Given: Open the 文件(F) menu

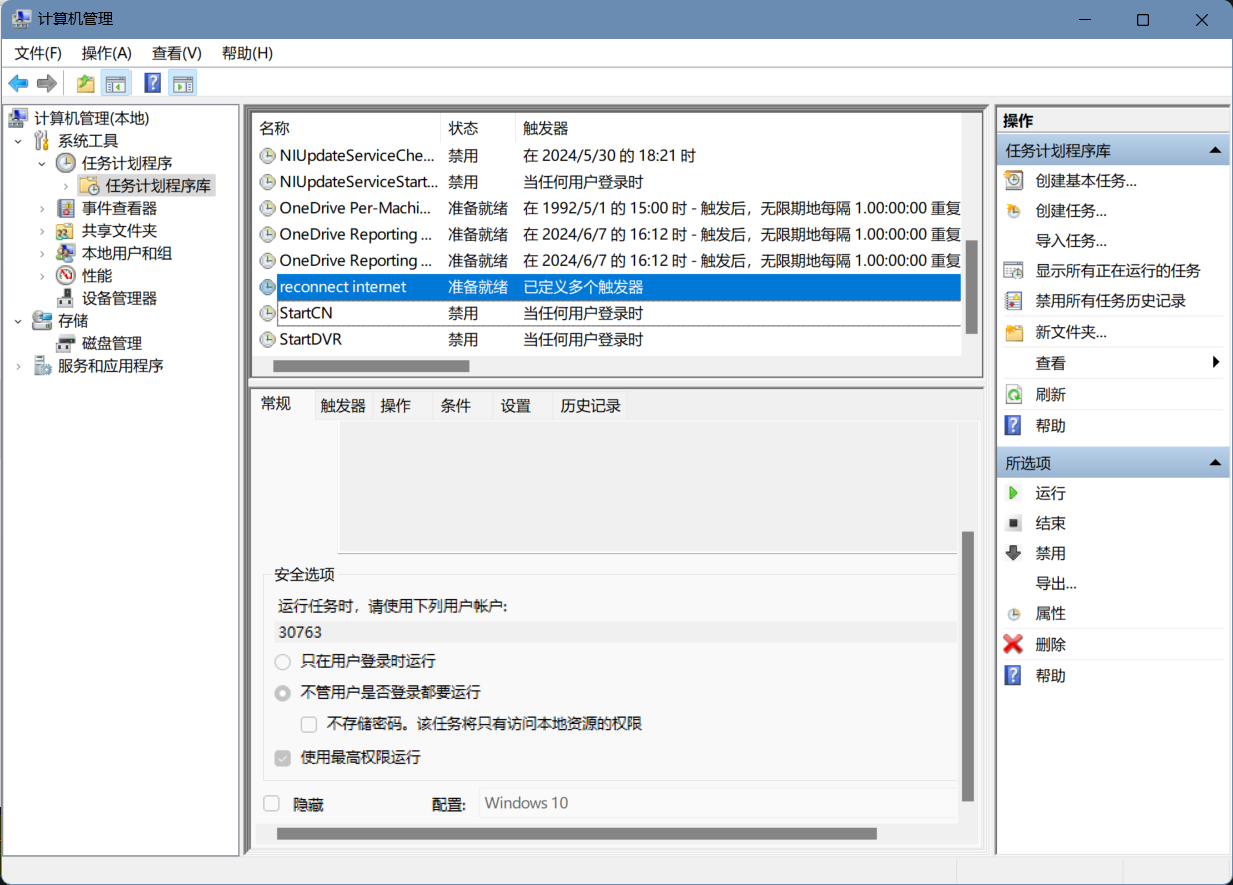Looking at the screenshot, I should 38,53.
